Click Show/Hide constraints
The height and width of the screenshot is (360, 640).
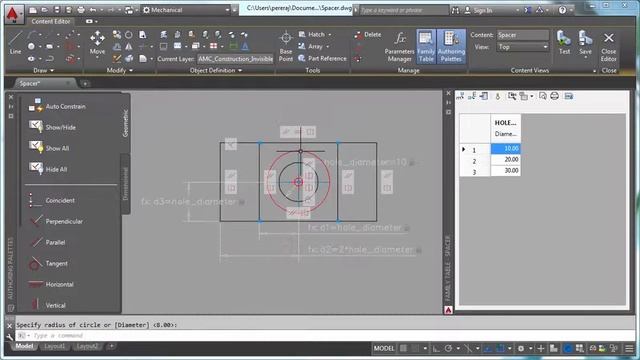pyautogui.click(x=52, y=127)
